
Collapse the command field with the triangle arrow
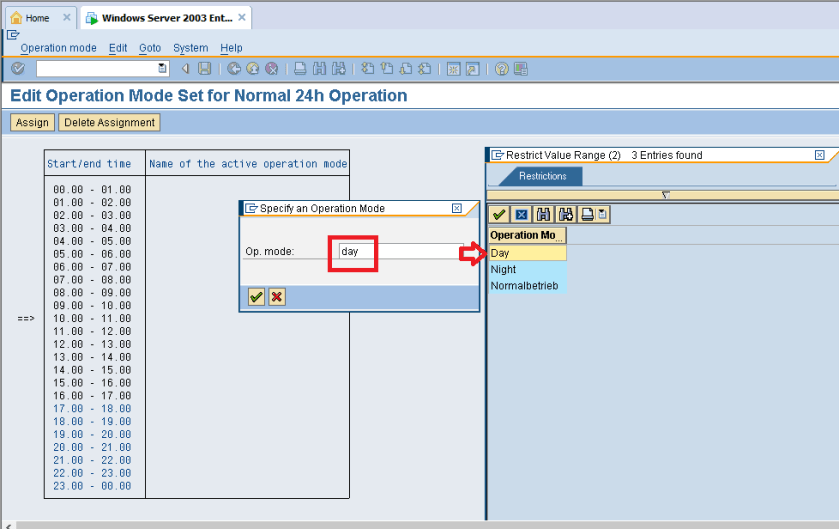[x=186, y=68]
